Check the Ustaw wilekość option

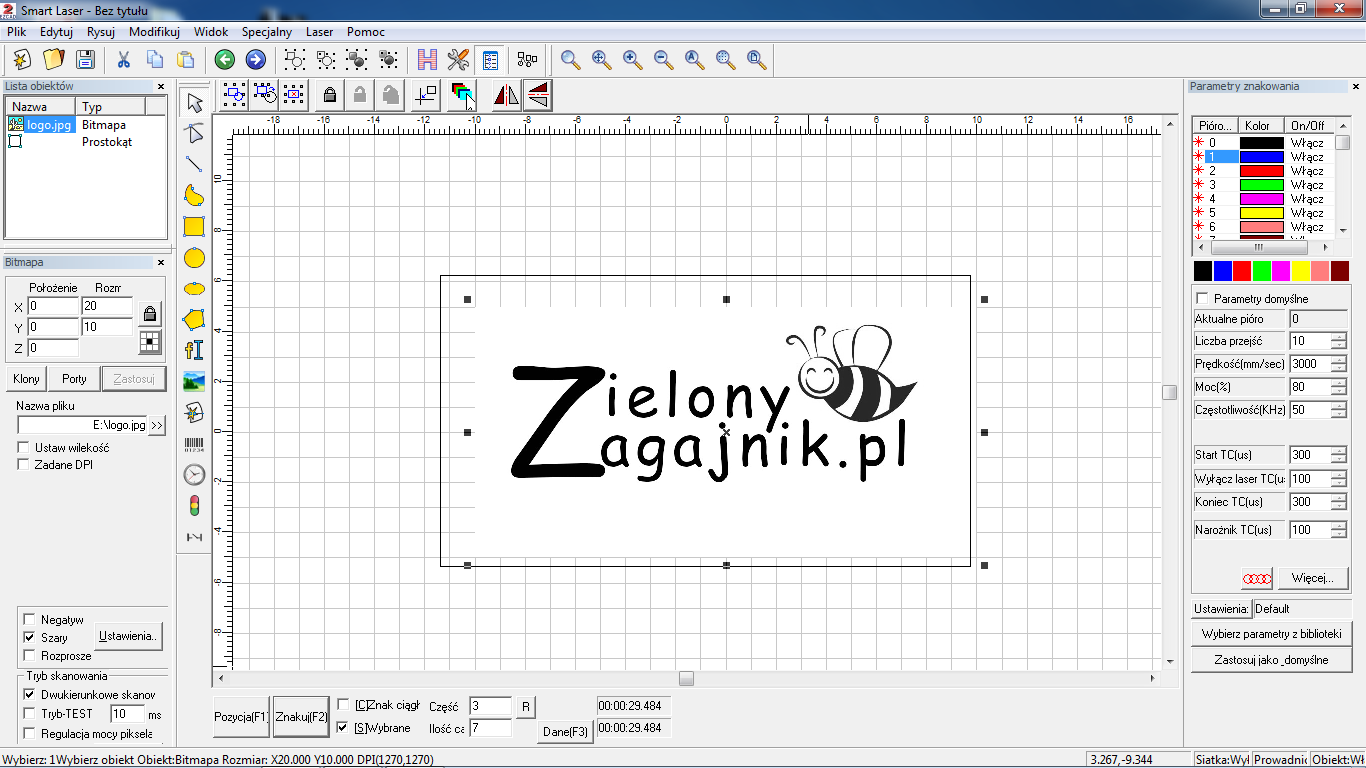coord(24,448)
